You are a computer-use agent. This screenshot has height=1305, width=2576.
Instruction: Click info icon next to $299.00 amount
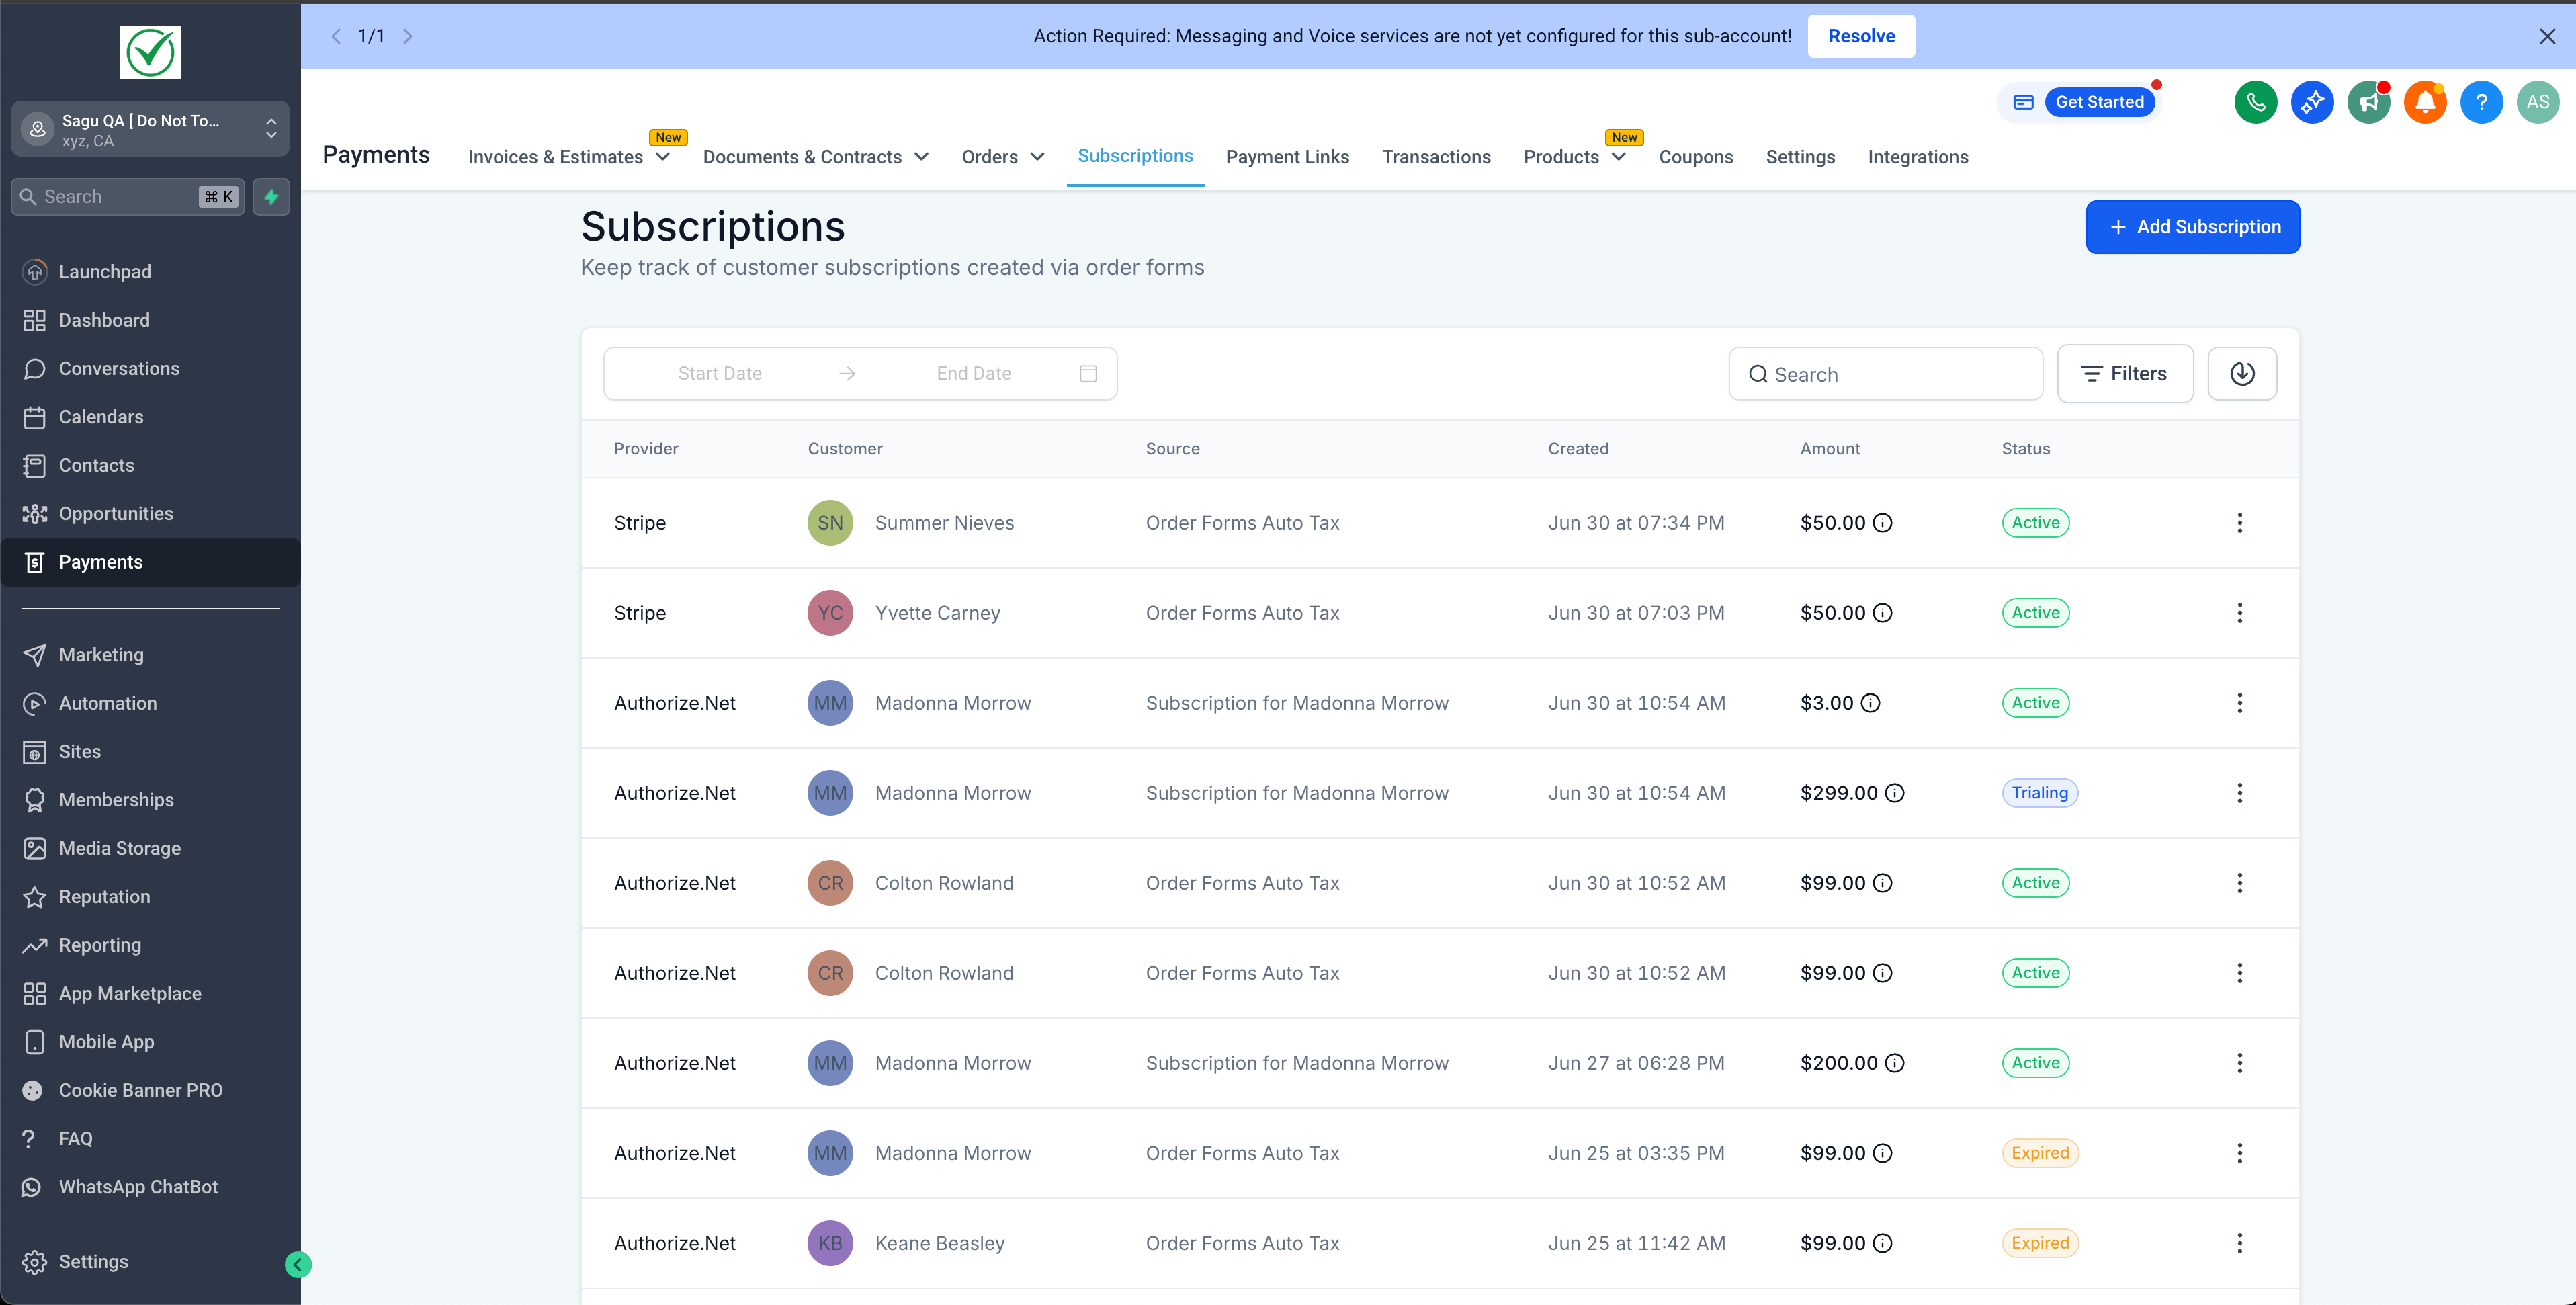click(x=1894, y=793)
